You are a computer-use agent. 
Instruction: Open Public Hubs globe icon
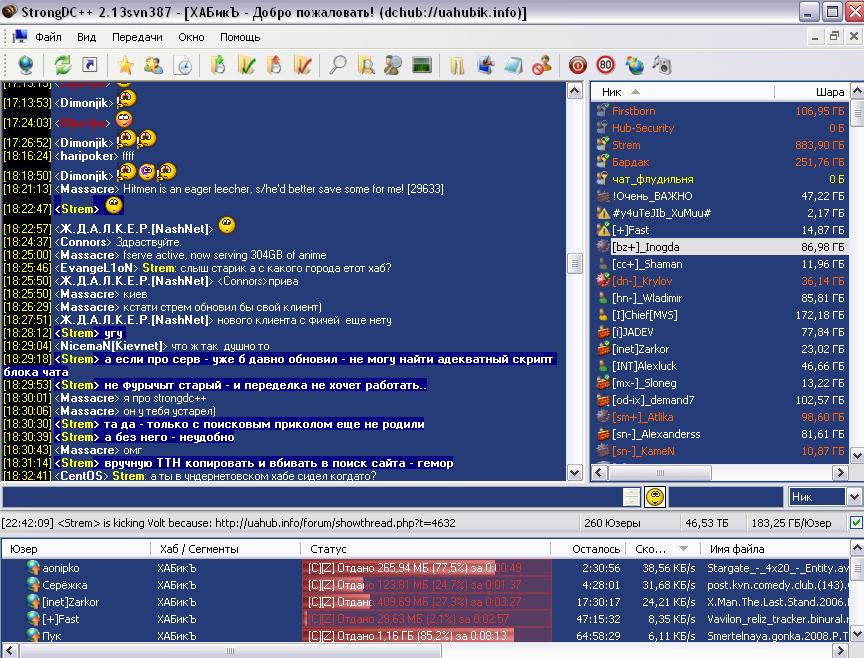point(25,66)
